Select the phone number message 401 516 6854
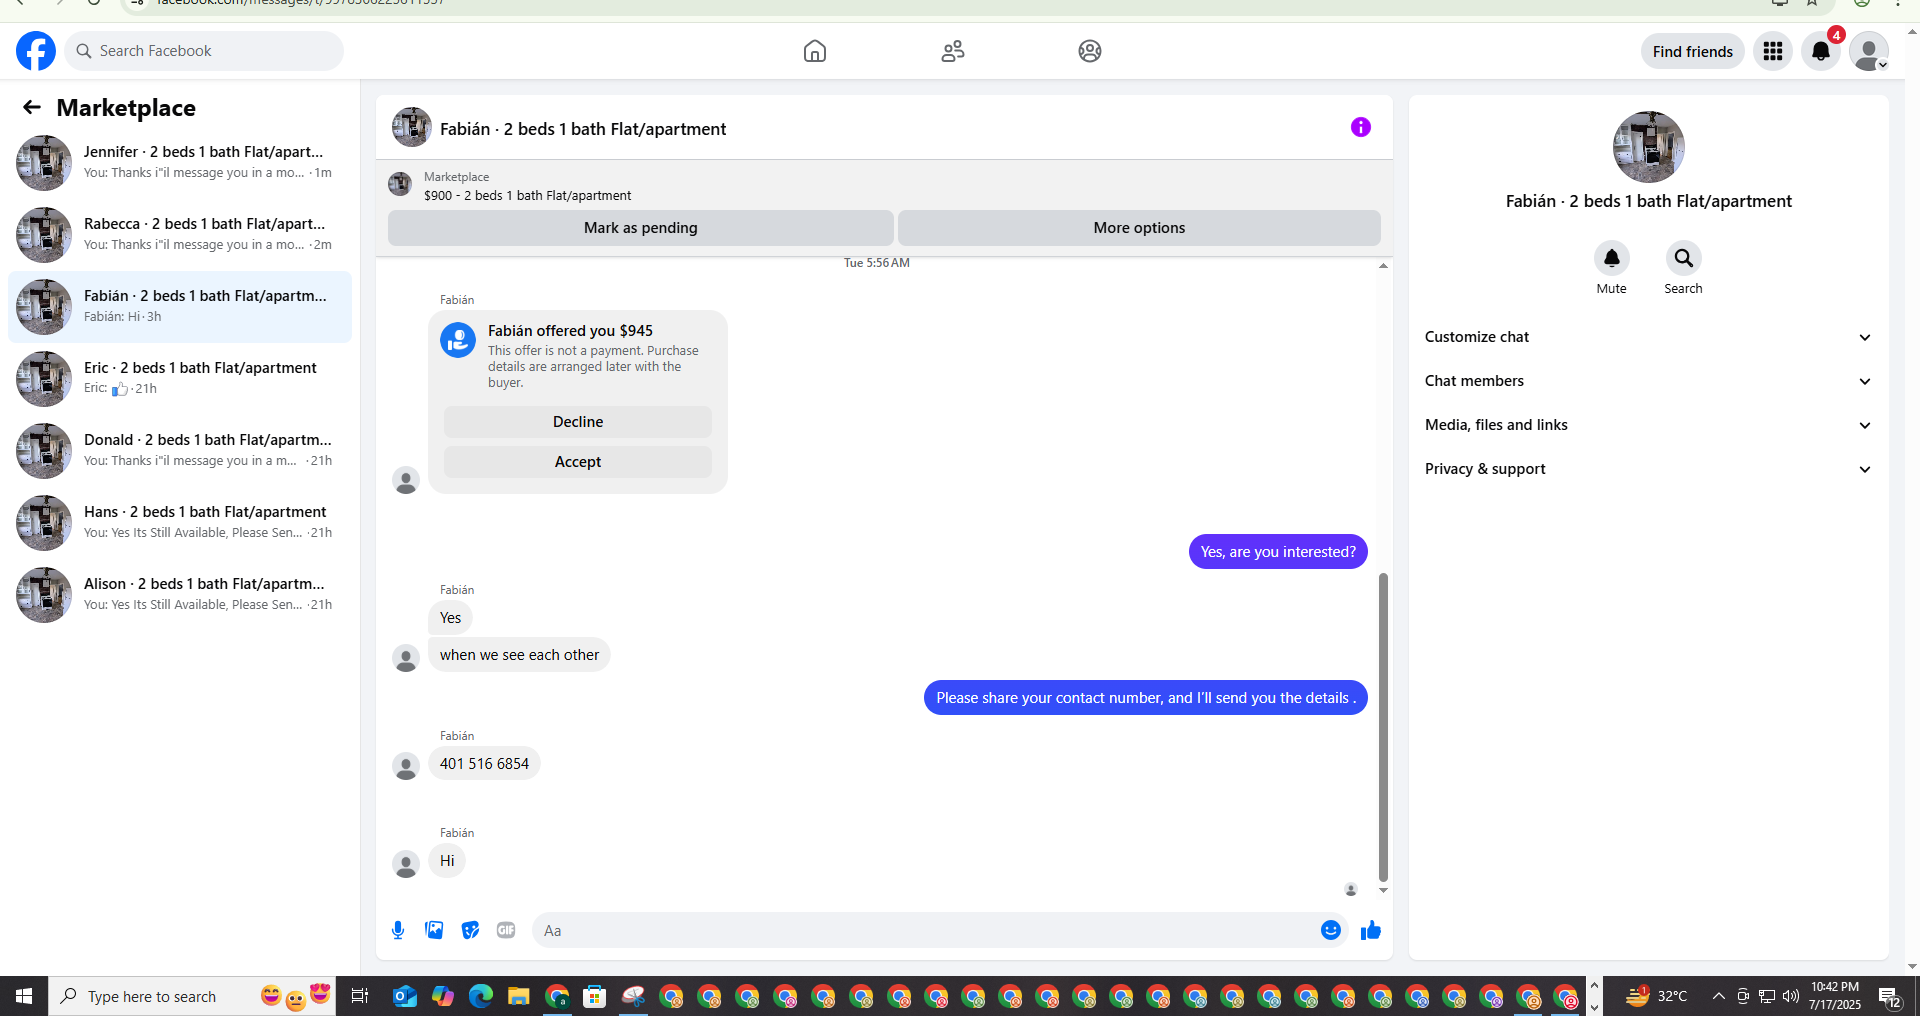Image resolution: width=1920 pixels, height=1016 pixels. click(x=484, y=764)
